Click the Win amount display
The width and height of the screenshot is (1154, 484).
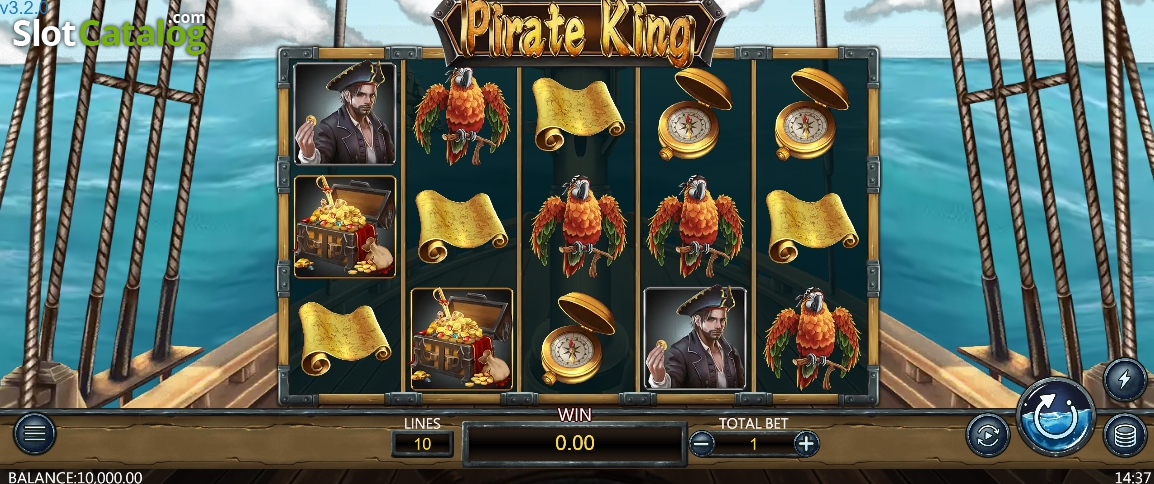(575, 443)
